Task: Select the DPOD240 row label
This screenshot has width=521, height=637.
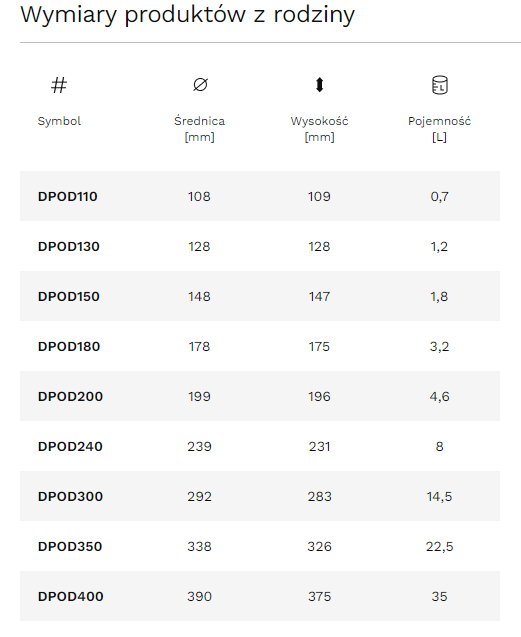Action: point(70,446)
